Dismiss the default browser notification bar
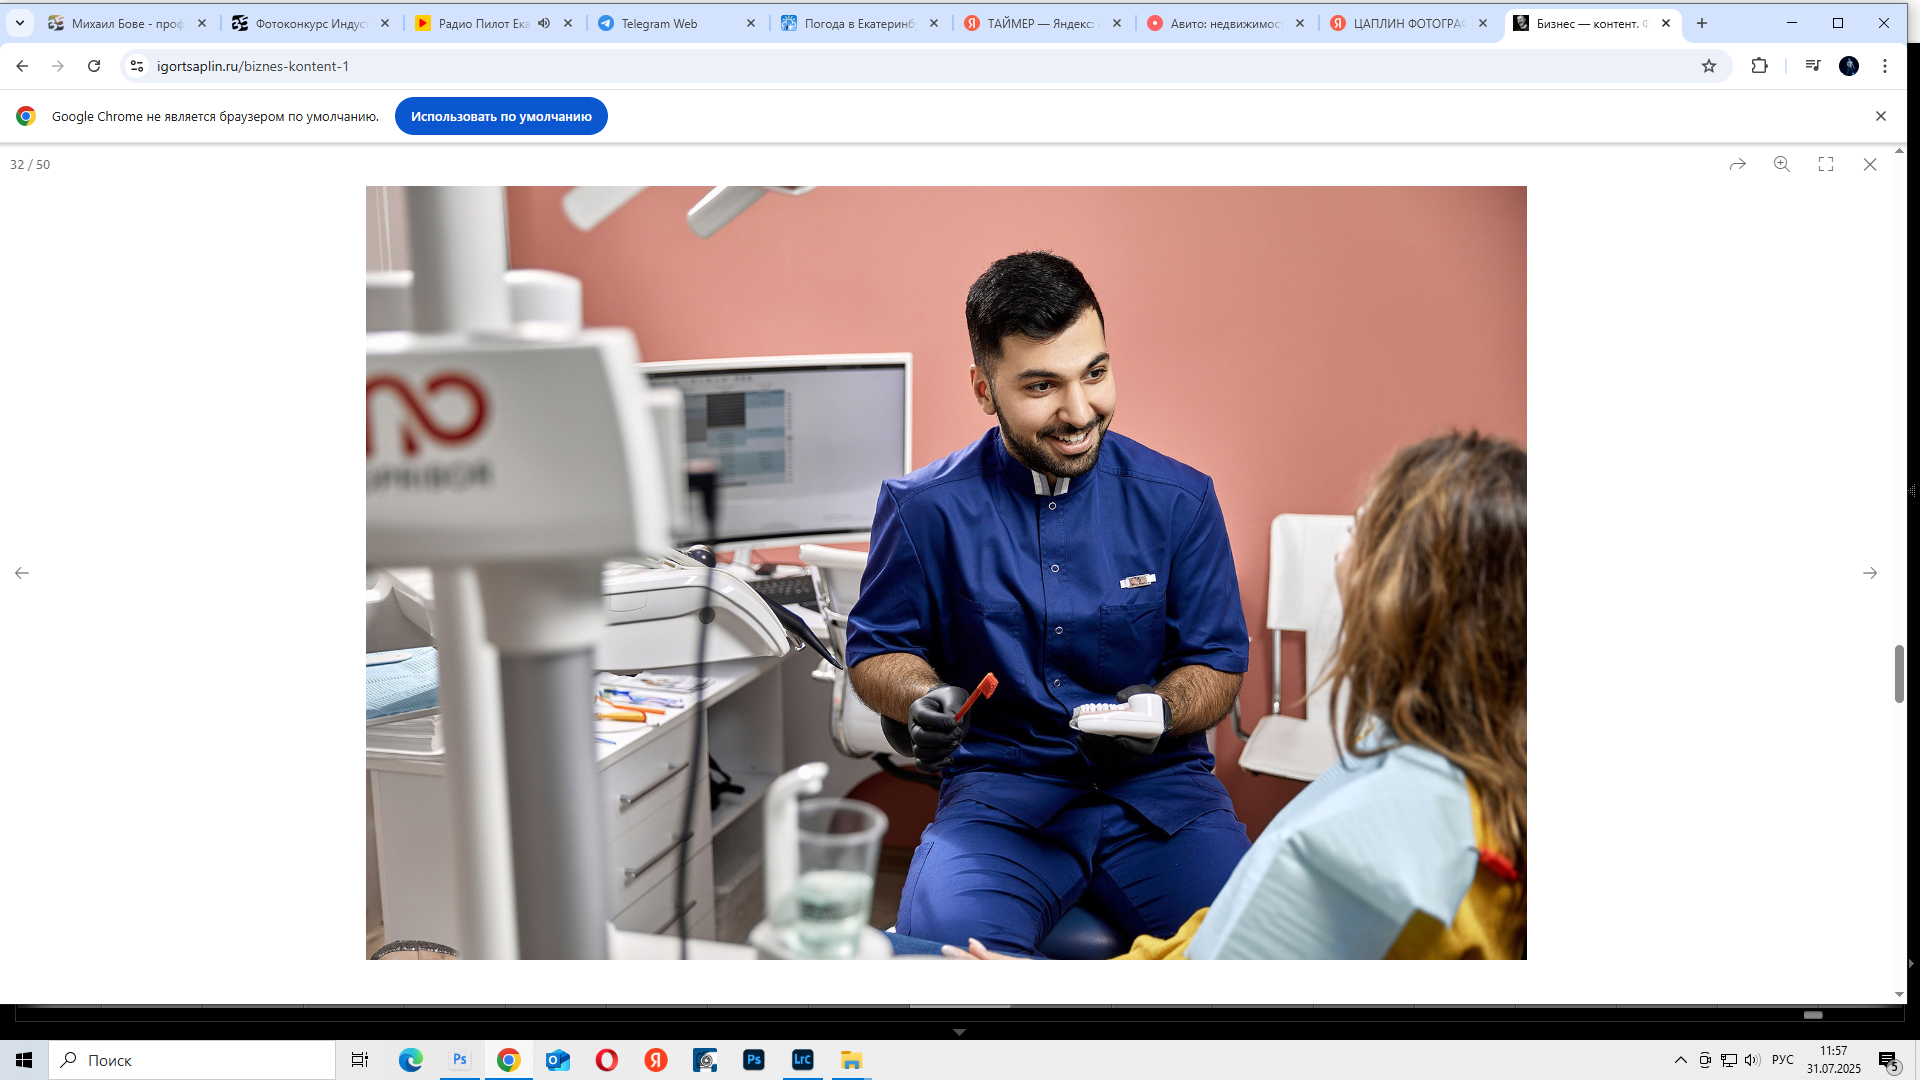The width and height of the screenshot is (1920, 1080). [x=1881, y=116]
